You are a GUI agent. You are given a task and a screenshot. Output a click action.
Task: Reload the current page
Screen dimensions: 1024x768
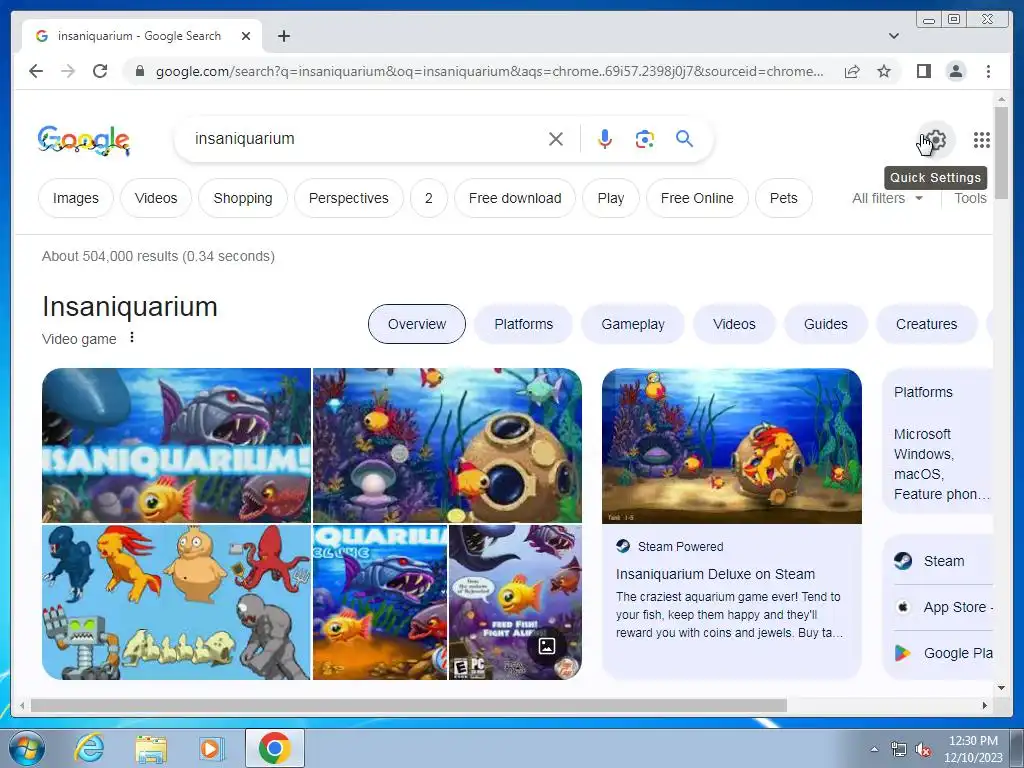pyautogui.click(x=100, y=71)
